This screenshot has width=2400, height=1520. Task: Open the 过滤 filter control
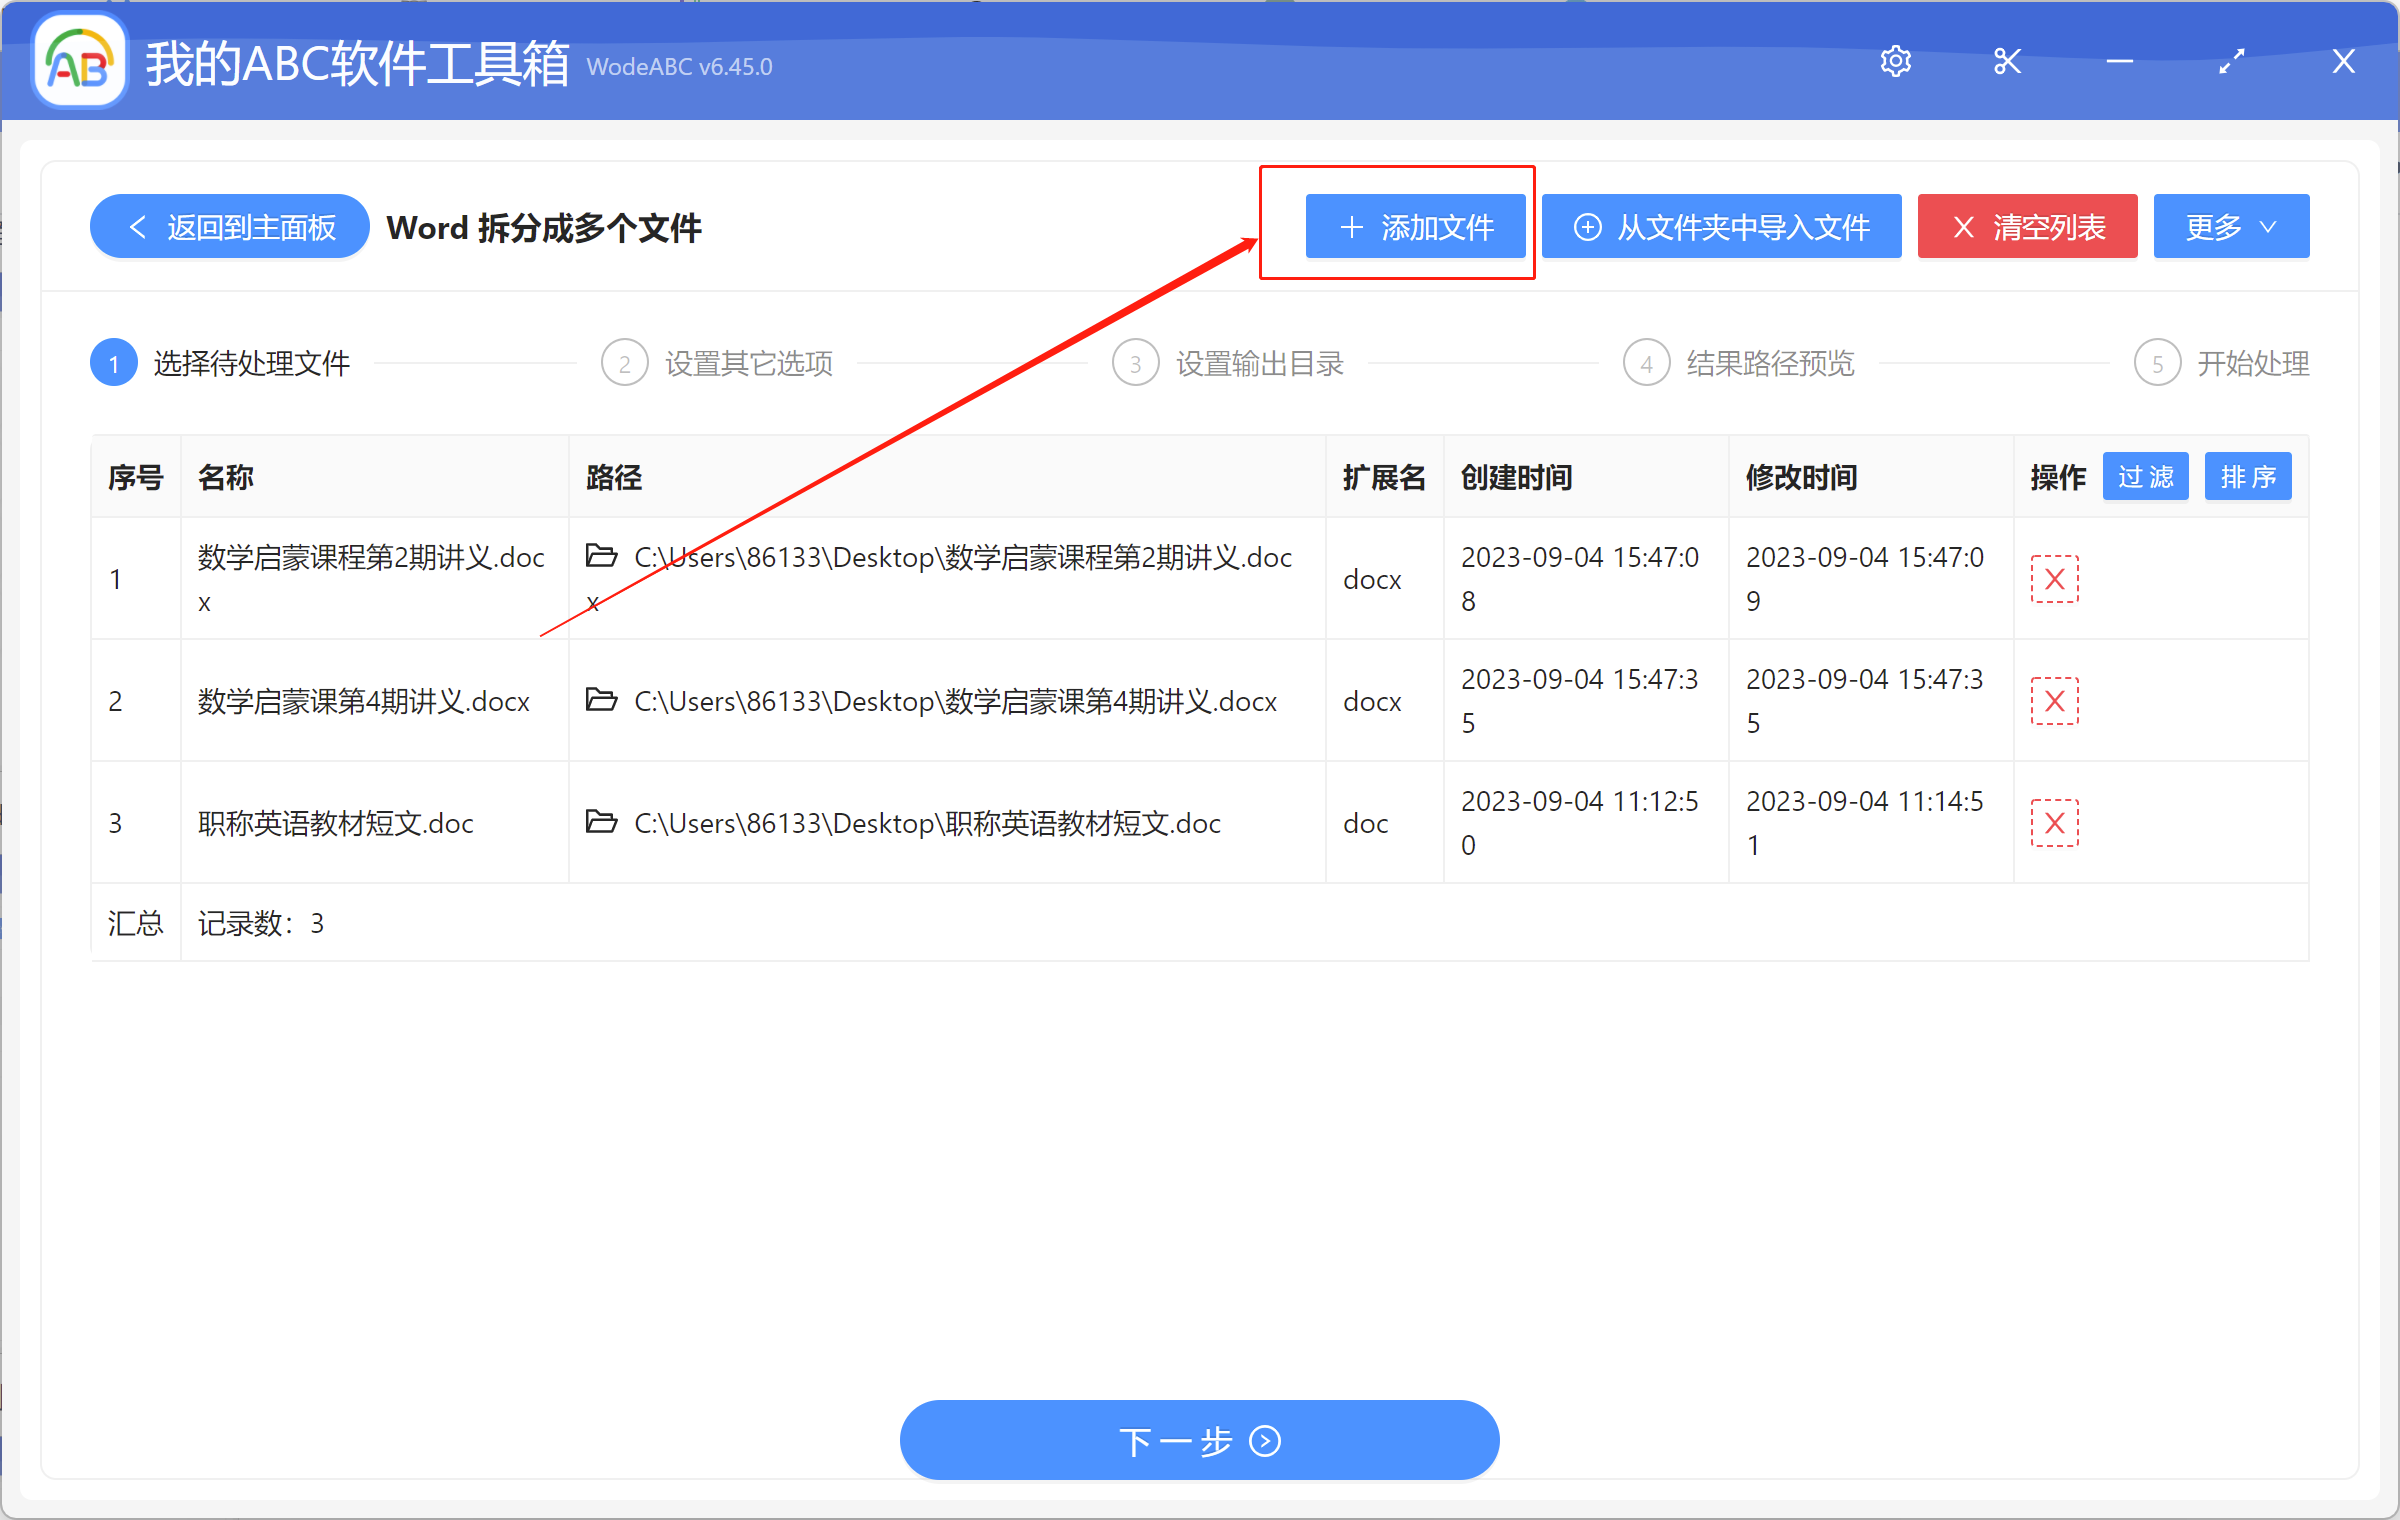2145,476
